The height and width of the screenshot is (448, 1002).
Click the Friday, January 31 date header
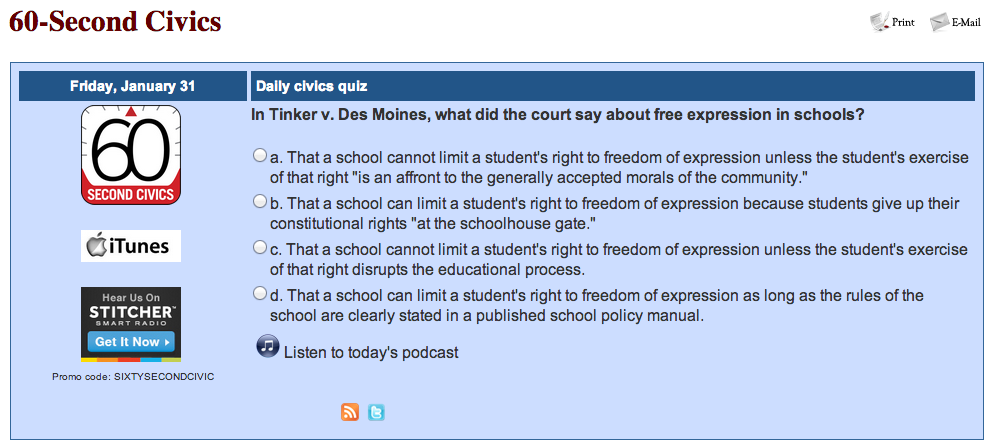133,86
